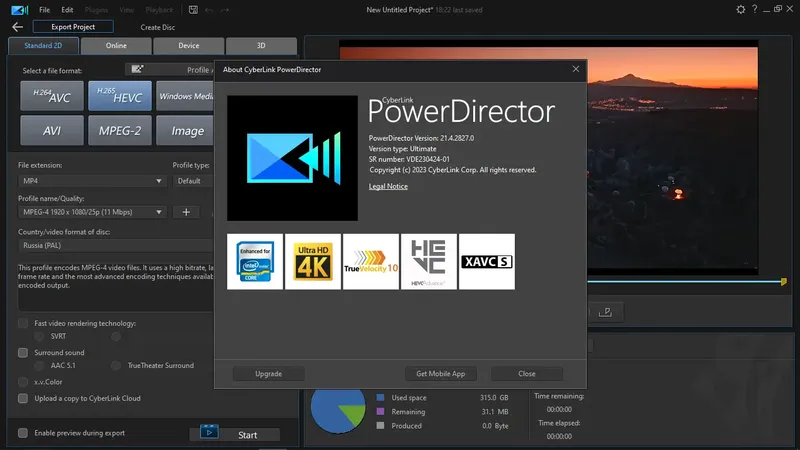
Task: Open the MP4 file extension dropdown
Action: tap(92, 181)
